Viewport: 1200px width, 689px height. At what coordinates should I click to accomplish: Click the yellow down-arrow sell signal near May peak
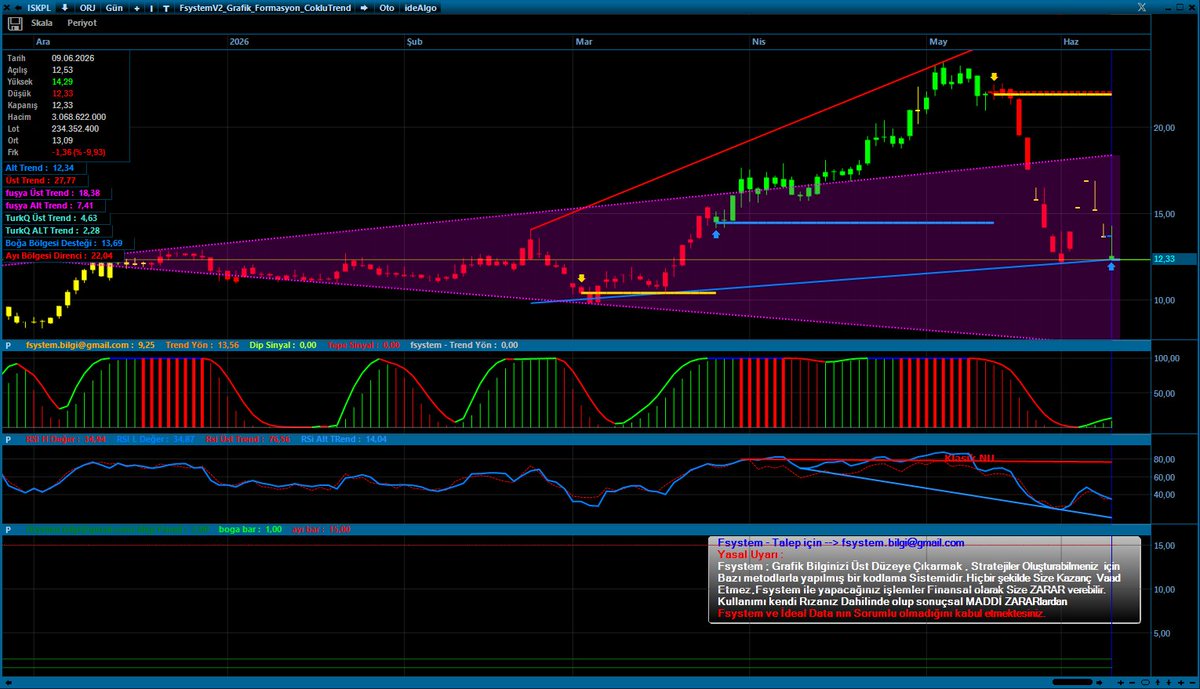coord(994,77)
